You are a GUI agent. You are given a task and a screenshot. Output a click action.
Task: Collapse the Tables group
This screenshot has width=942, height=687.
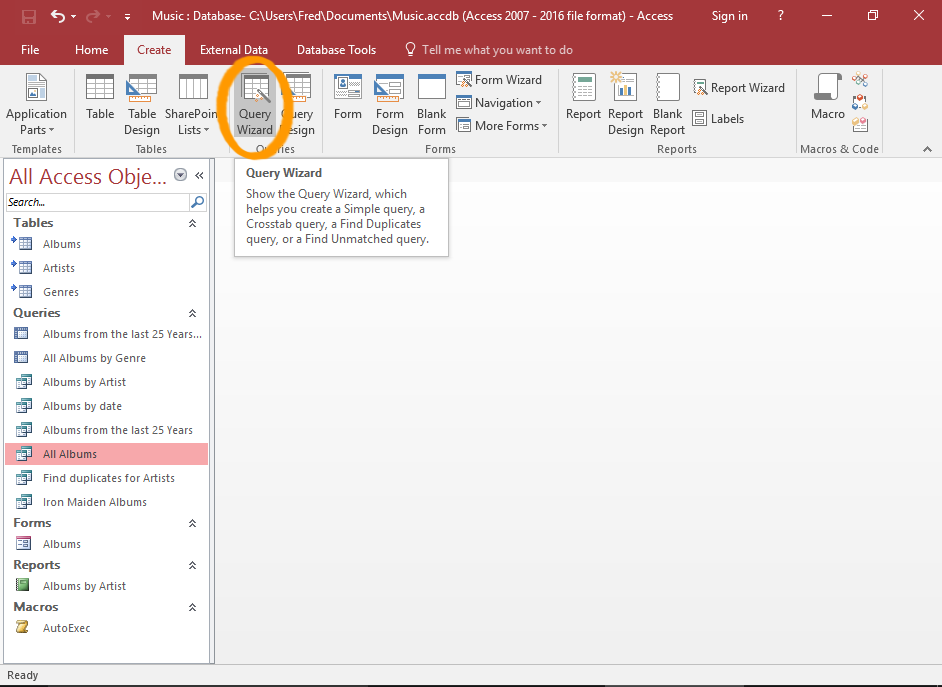pos(192,223)
